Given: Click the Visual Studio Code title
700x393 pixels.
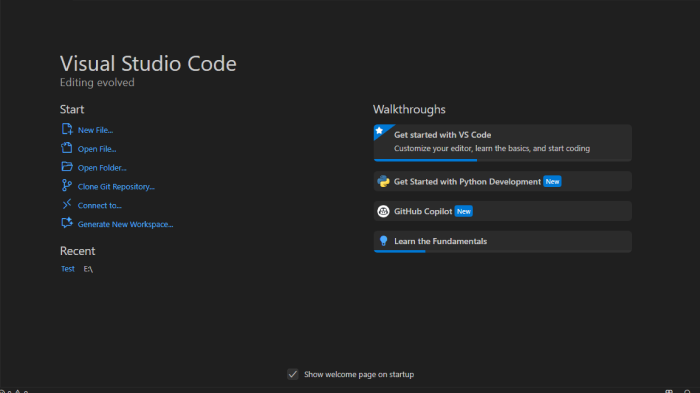Looking at the screenshot, I should (148, 63).
